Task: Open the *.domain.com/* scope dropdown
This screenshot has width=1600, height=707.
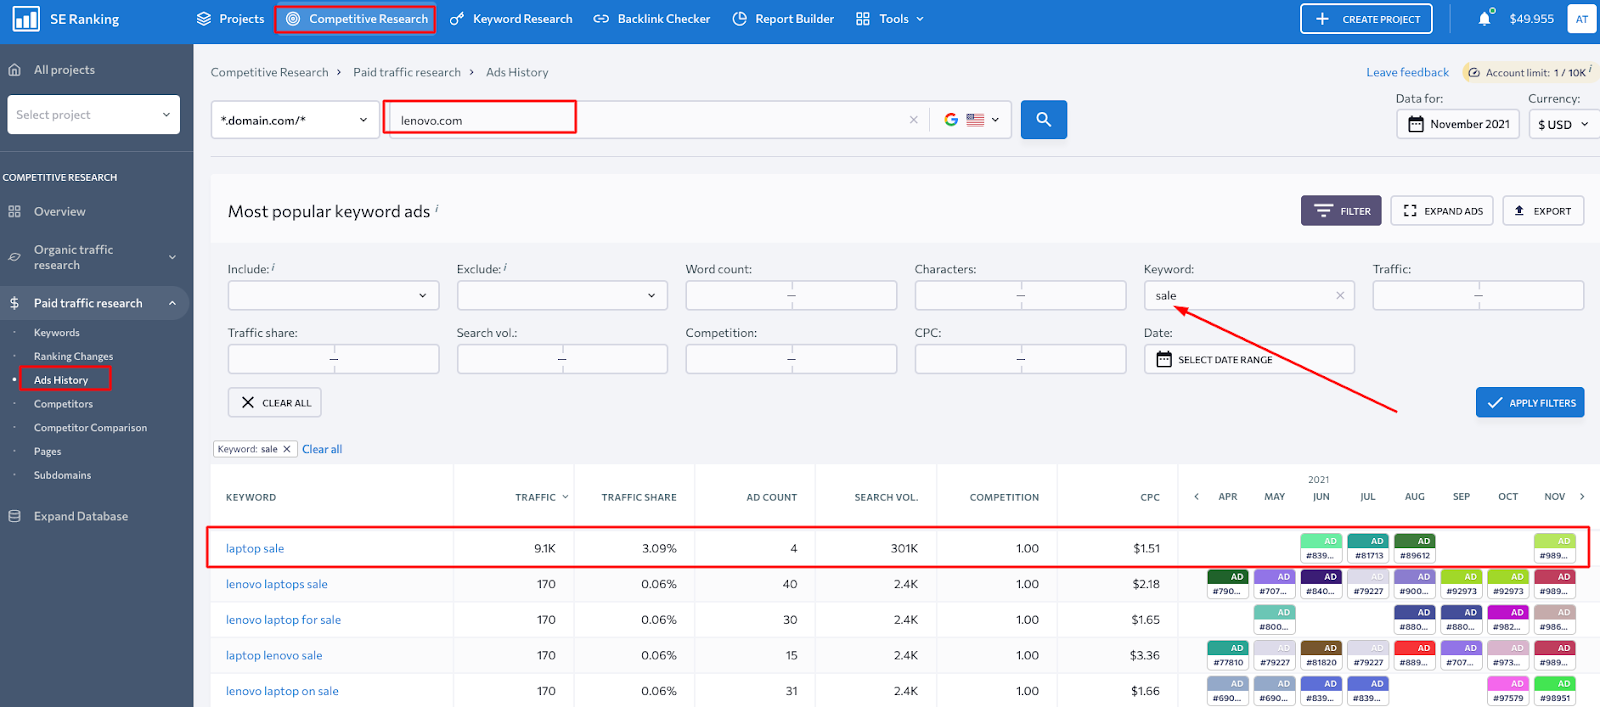Action: pos(295,120)
